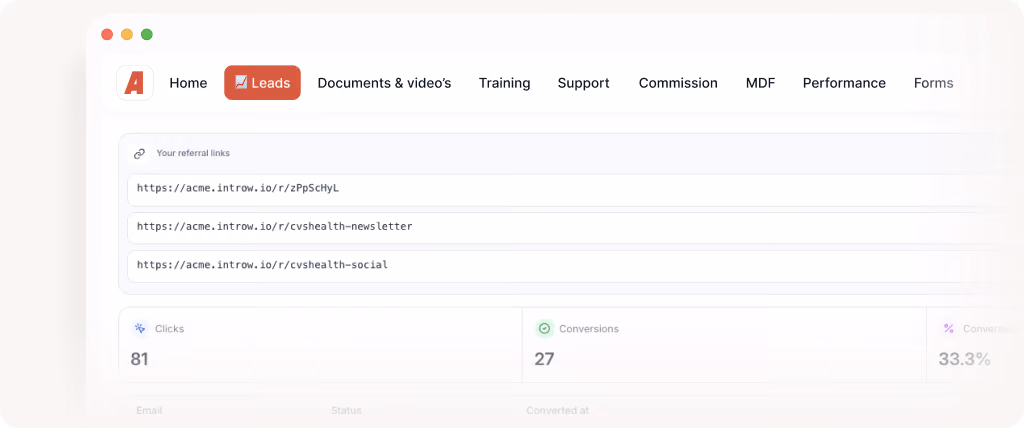
Task: Click the 'Your referral links' heading
Action: pos(193,154)
